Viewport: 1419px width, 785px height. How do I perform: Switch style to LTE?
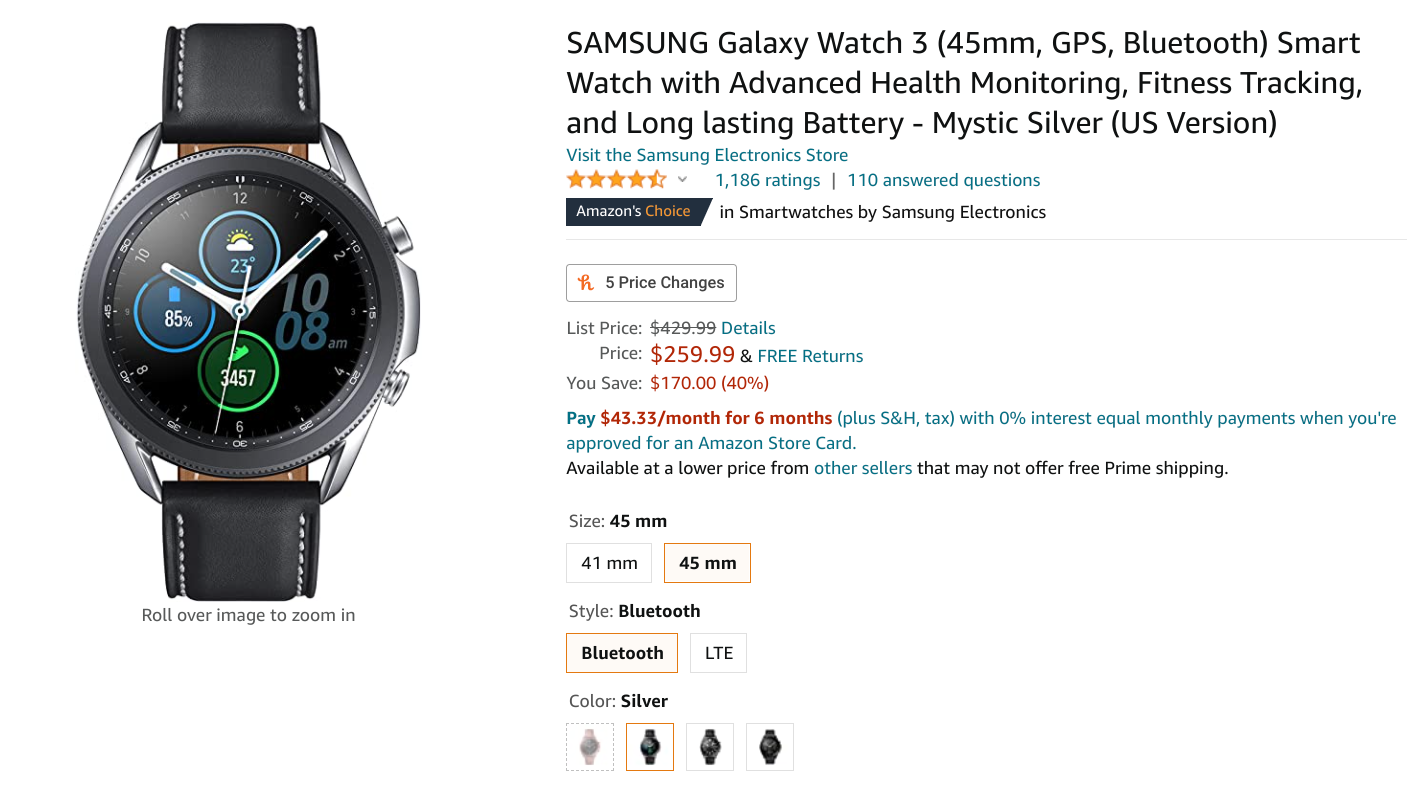click(717, 652)
